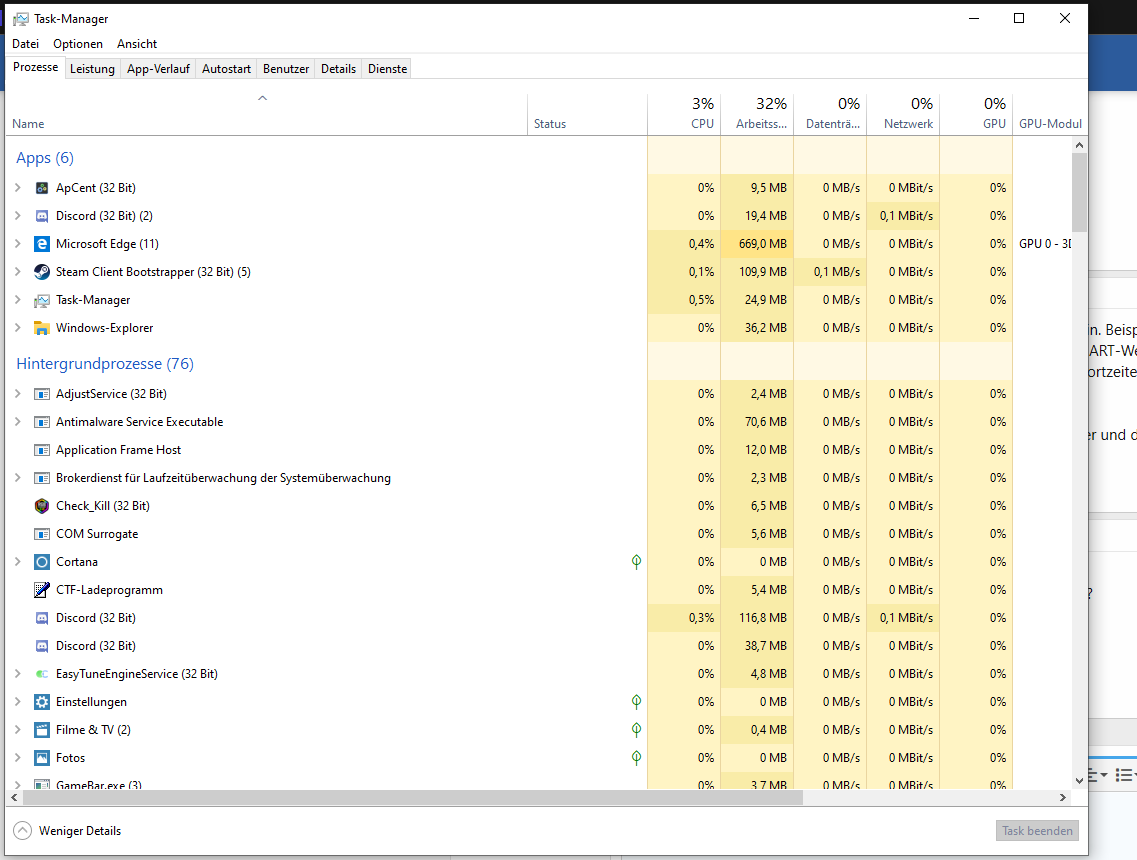Switch to the Leistung tab
The width and height of the screenshot is (1137, 860).
tap(92, 69)
